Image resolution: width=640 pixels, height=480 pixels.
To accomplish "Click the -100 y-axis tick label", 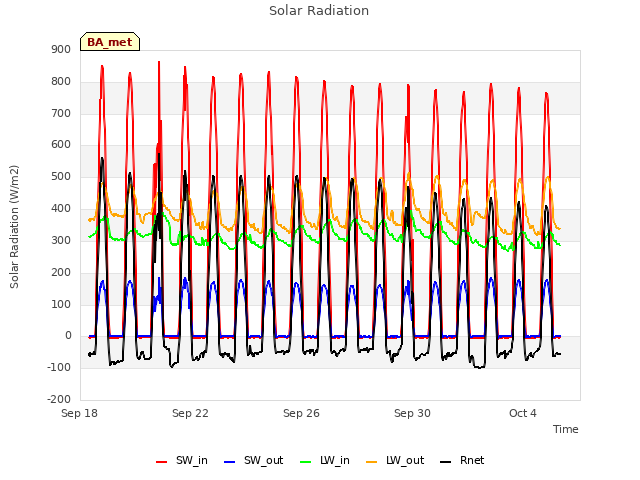I will coord(59,367).
